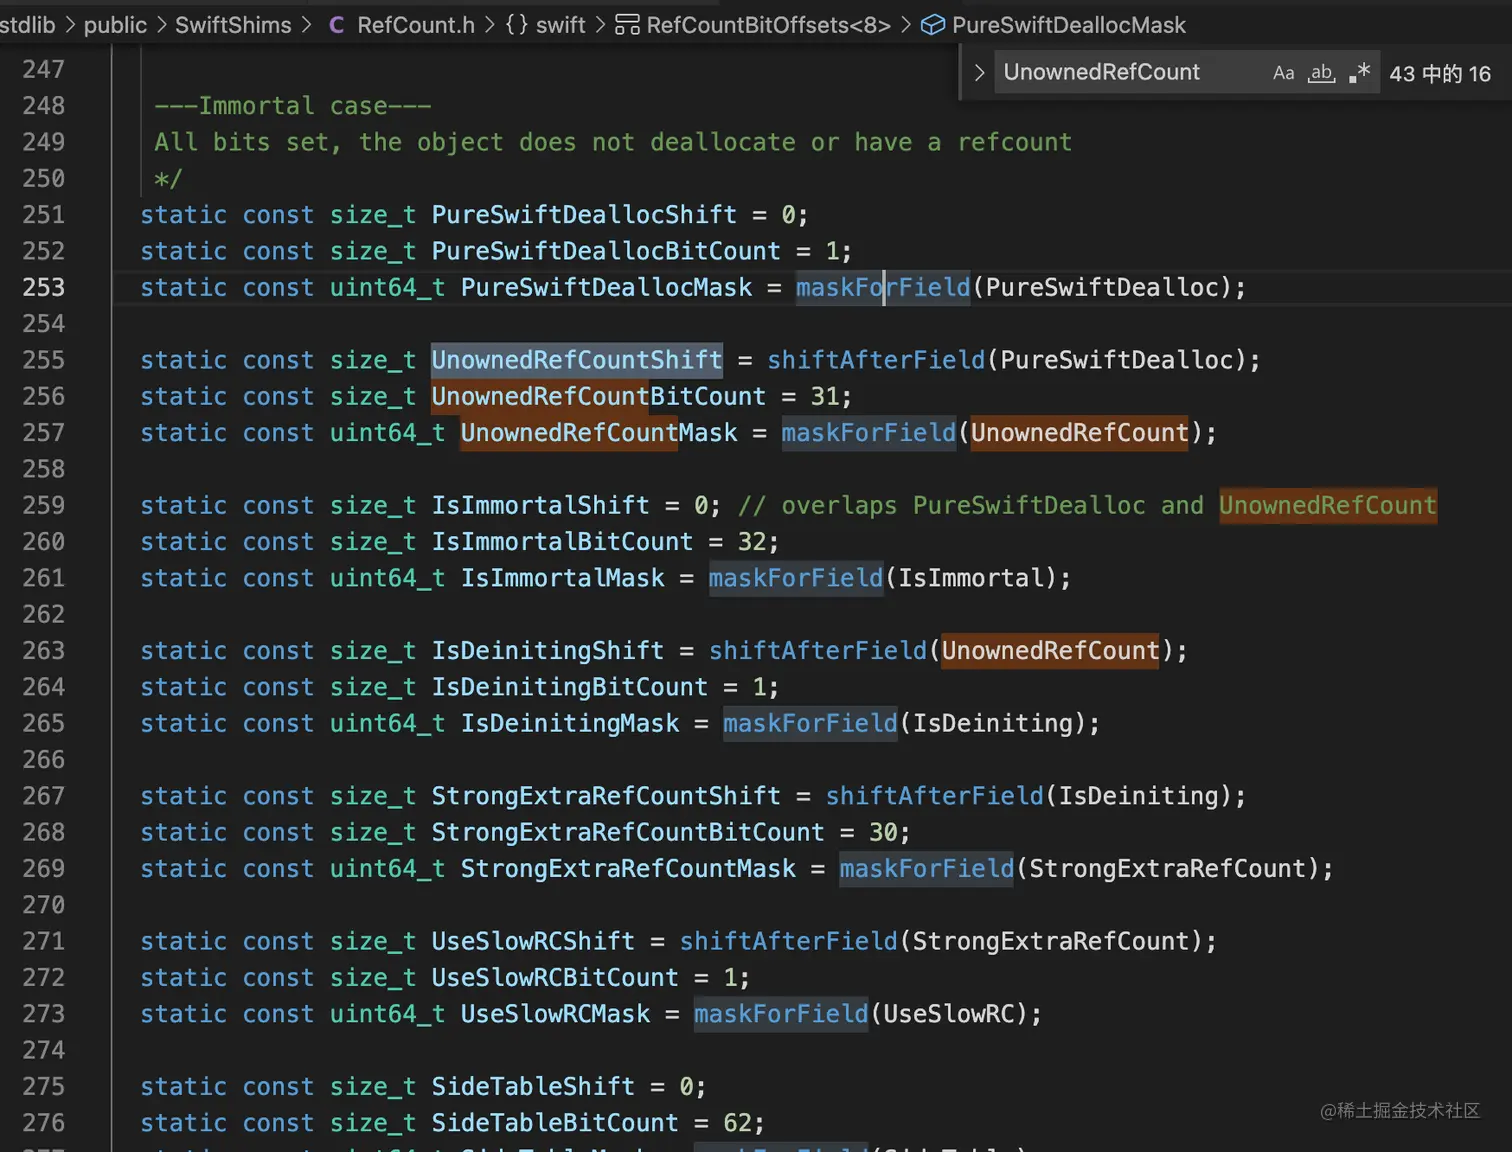Click line number 253 in the gutter
The width and height of the screenshot is (1512, 1152).
pyautogui.click(x=43, y=287)
